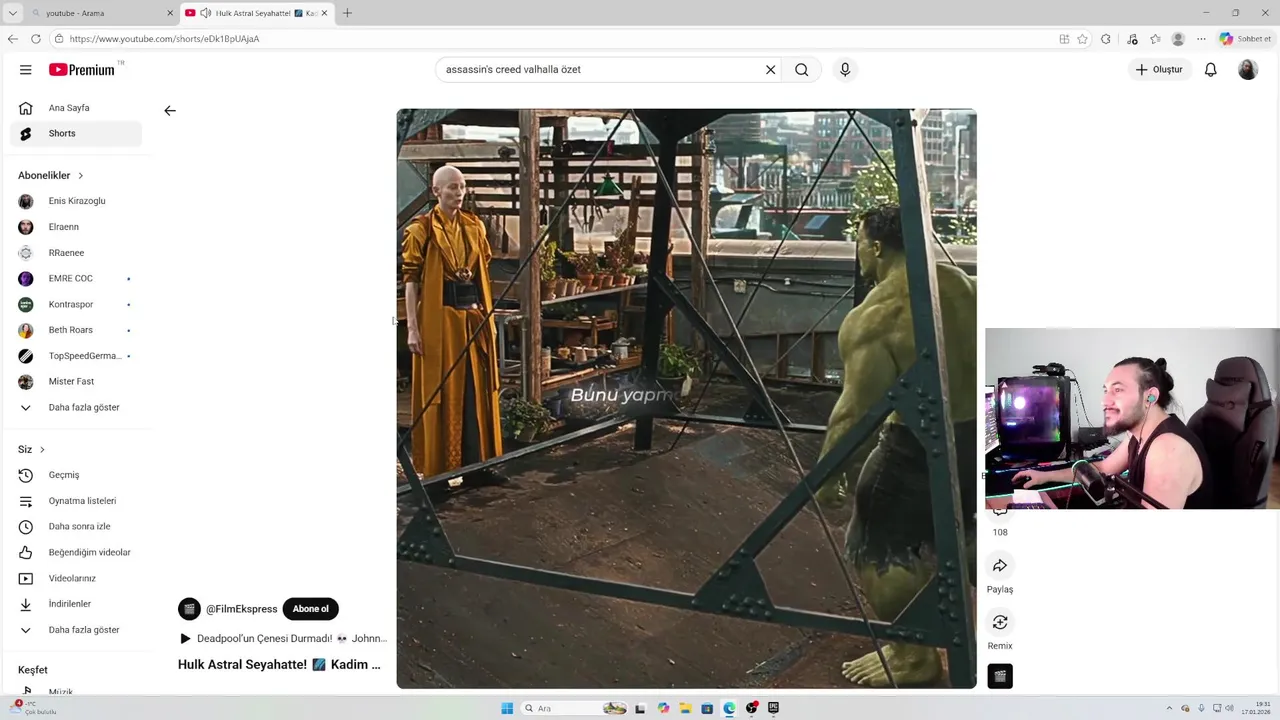The image size is (1280, 720).
Task: Pause the Short by clicking video
Action: (686, 398)
